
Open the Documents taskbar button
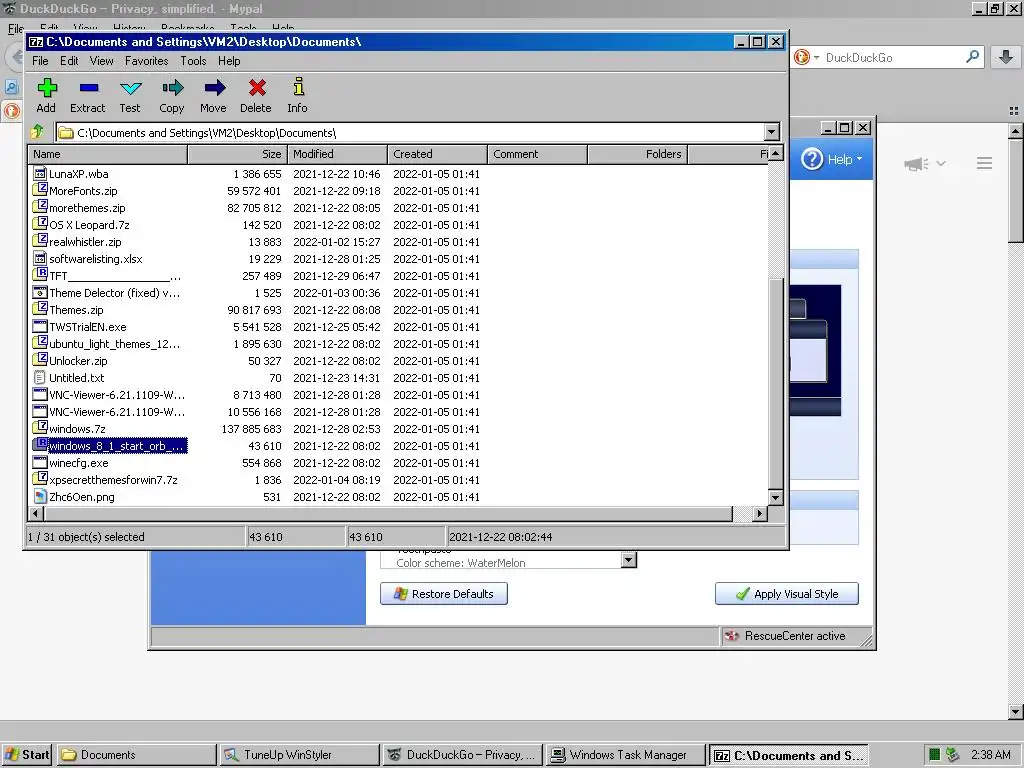(136, 754)
